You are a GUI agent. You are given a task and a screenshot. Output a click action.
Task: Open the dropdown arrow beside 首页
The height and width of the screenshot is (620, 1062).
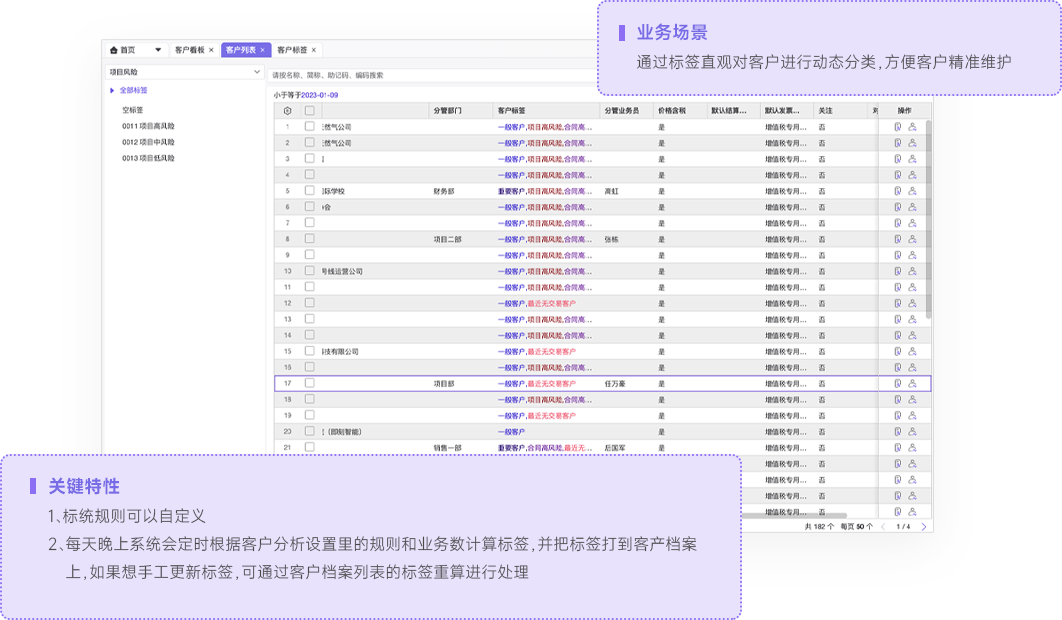(158, 50)
